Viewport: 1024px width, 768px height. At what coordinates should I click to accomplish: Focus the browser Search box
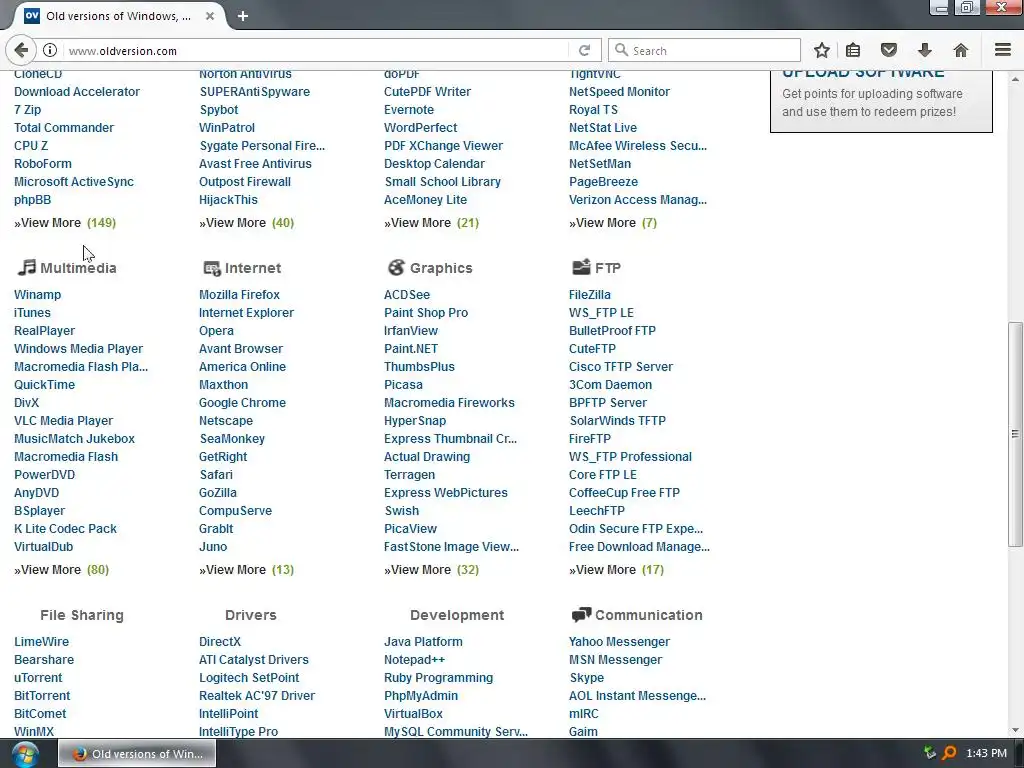coord(704,50)
